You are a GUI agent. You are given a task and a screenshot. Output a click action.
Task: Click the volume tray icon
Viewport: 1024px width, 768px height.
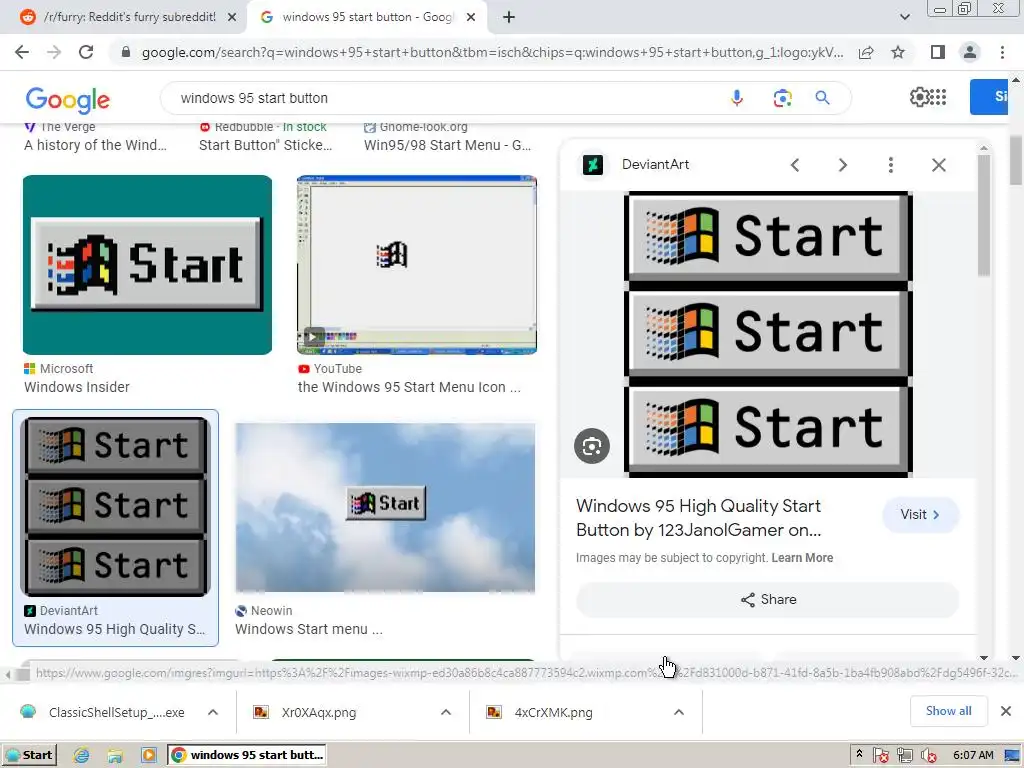tap(929, 756)
